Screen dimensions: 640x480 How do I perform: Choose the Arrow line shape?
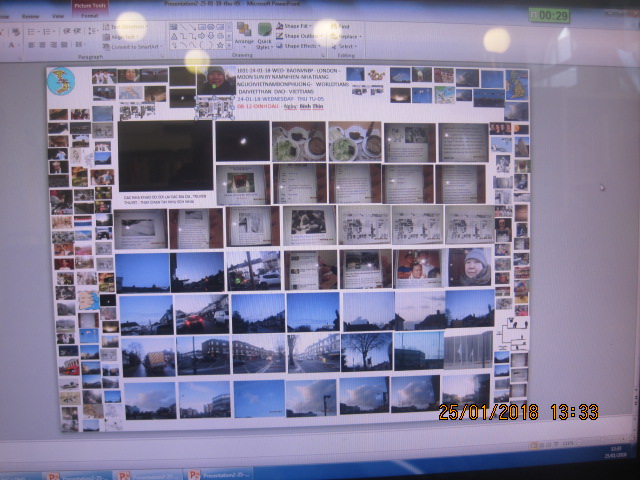click(x=192, y=27)
